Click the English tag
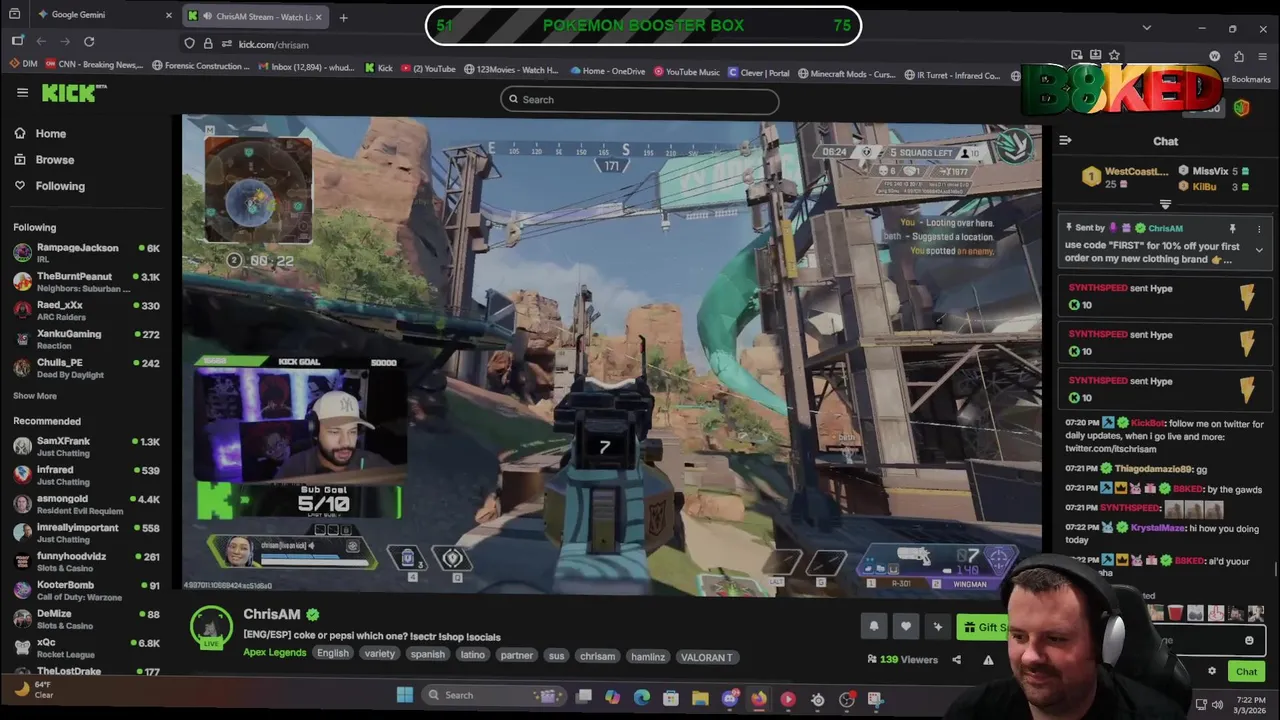The width and height of the screenshot is (1280, 720). point(333,654)
